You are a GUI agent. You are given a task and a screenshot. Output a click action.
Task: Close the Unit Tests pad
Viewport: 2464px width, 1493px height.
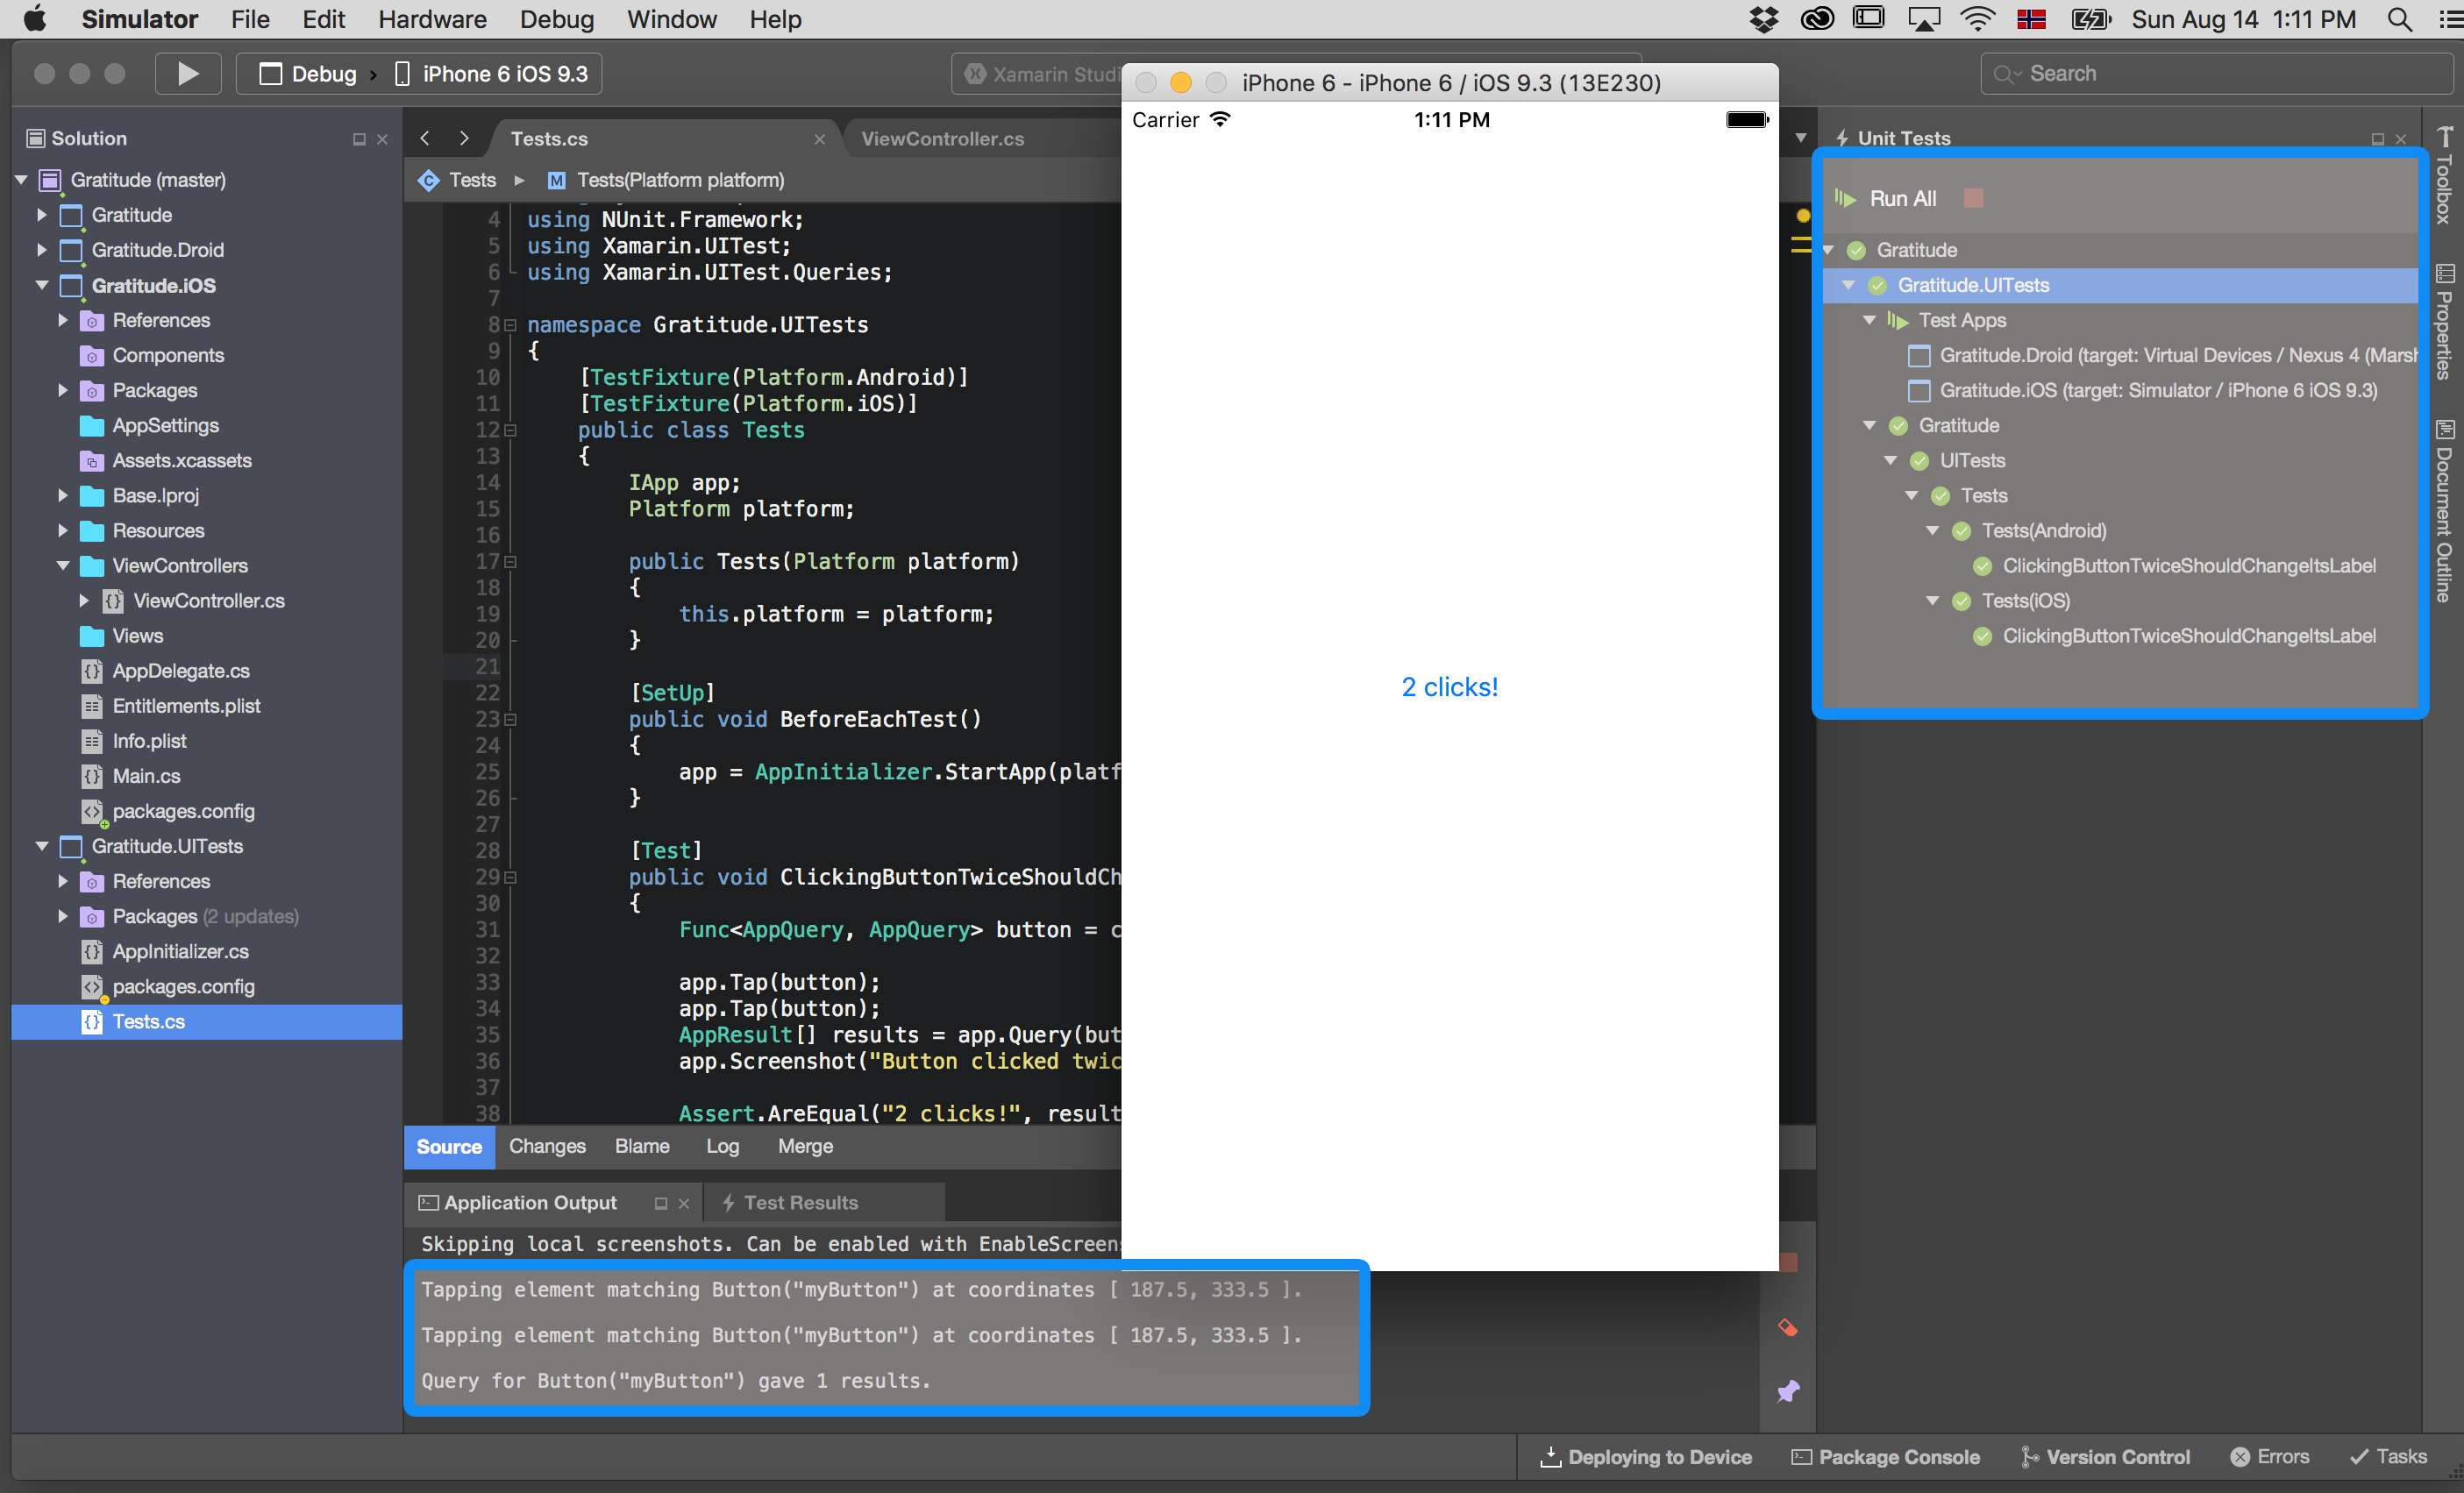[x=2400, y=139]
